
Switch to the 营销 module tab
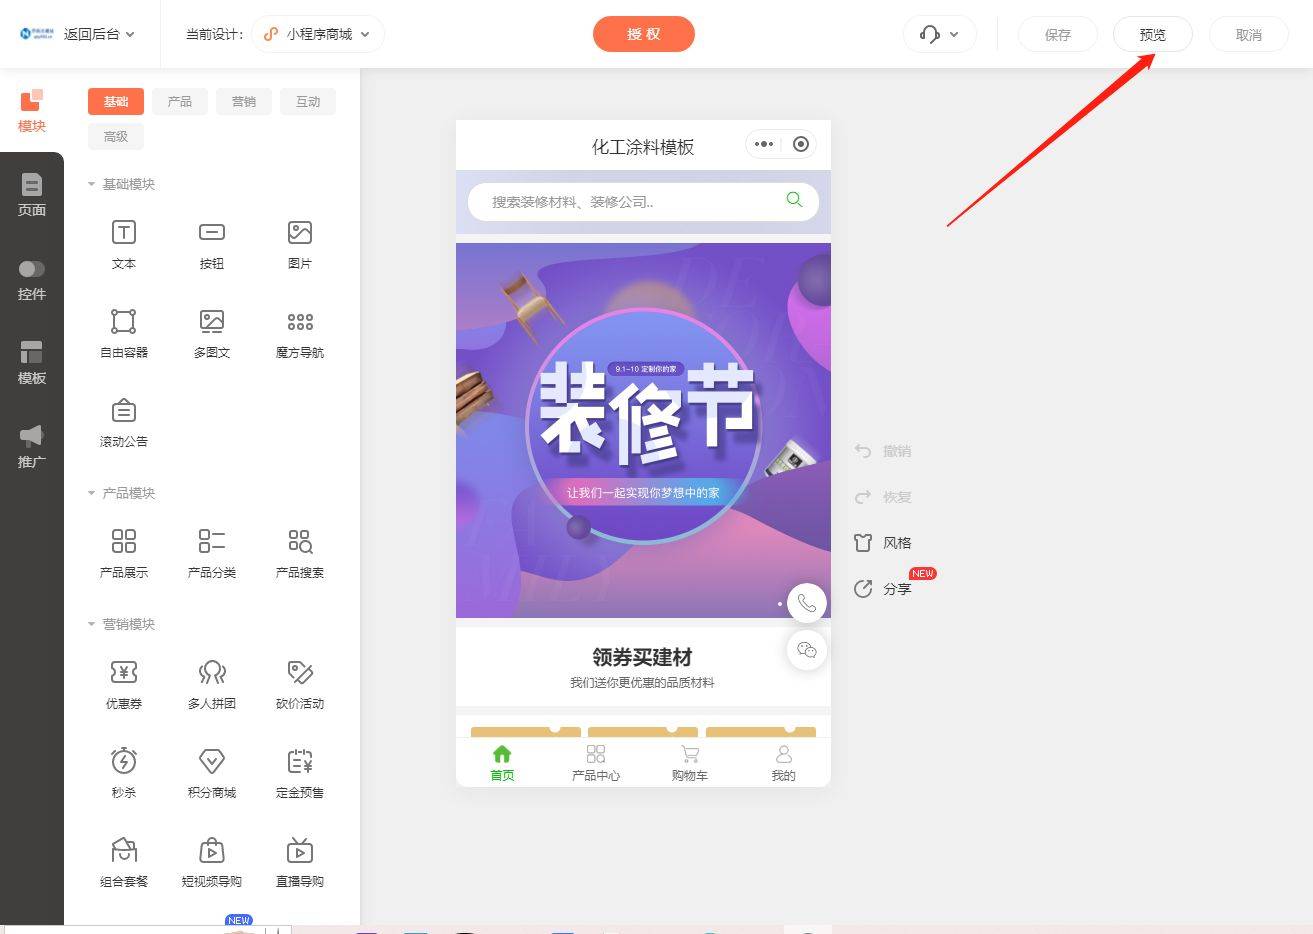pyautogui.click(x=244, y=101)
